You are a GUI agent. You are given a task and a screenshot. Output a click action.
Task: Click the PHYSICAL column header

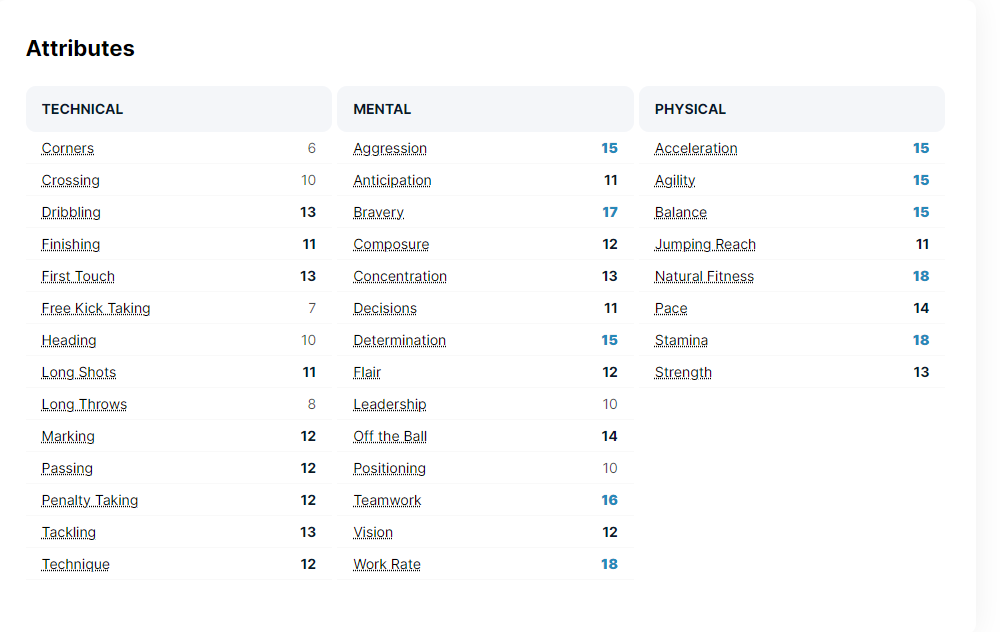[x=690, y=109]
